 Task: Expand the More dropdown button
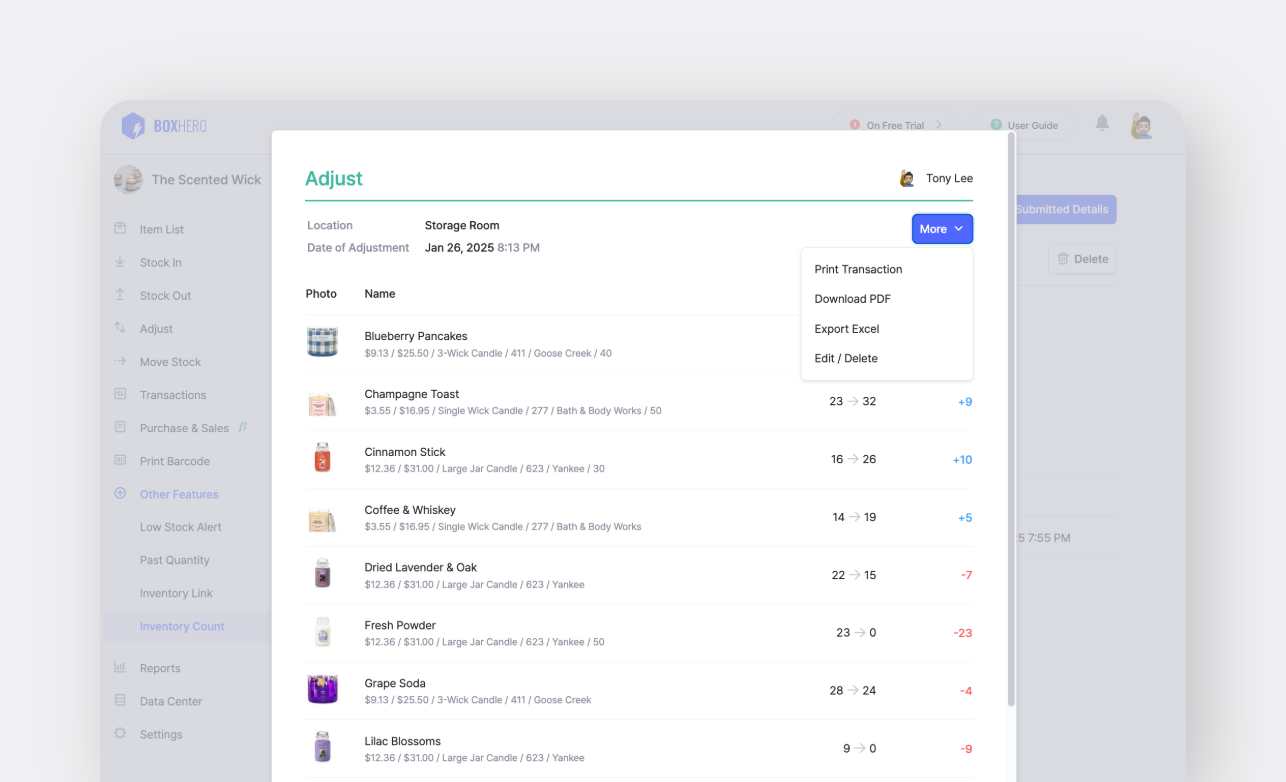tap(941, 229)
